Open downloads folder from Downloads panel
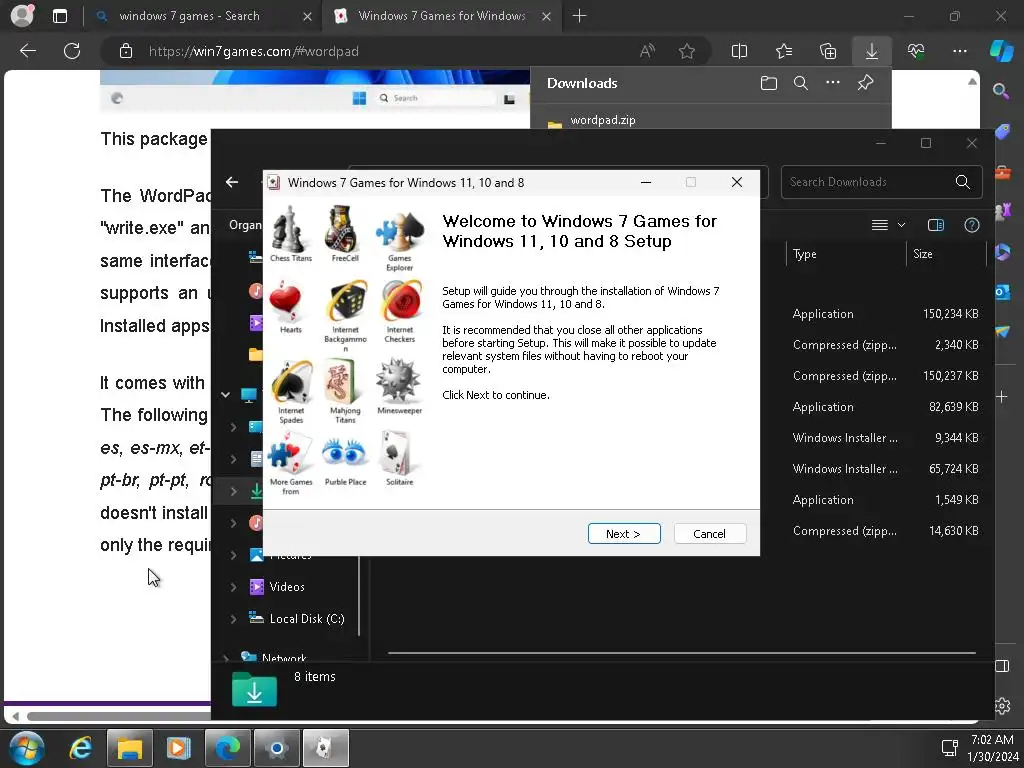The width and height of the screenshot is (1024, 768). pyautogui.click(x=769, y=83)
